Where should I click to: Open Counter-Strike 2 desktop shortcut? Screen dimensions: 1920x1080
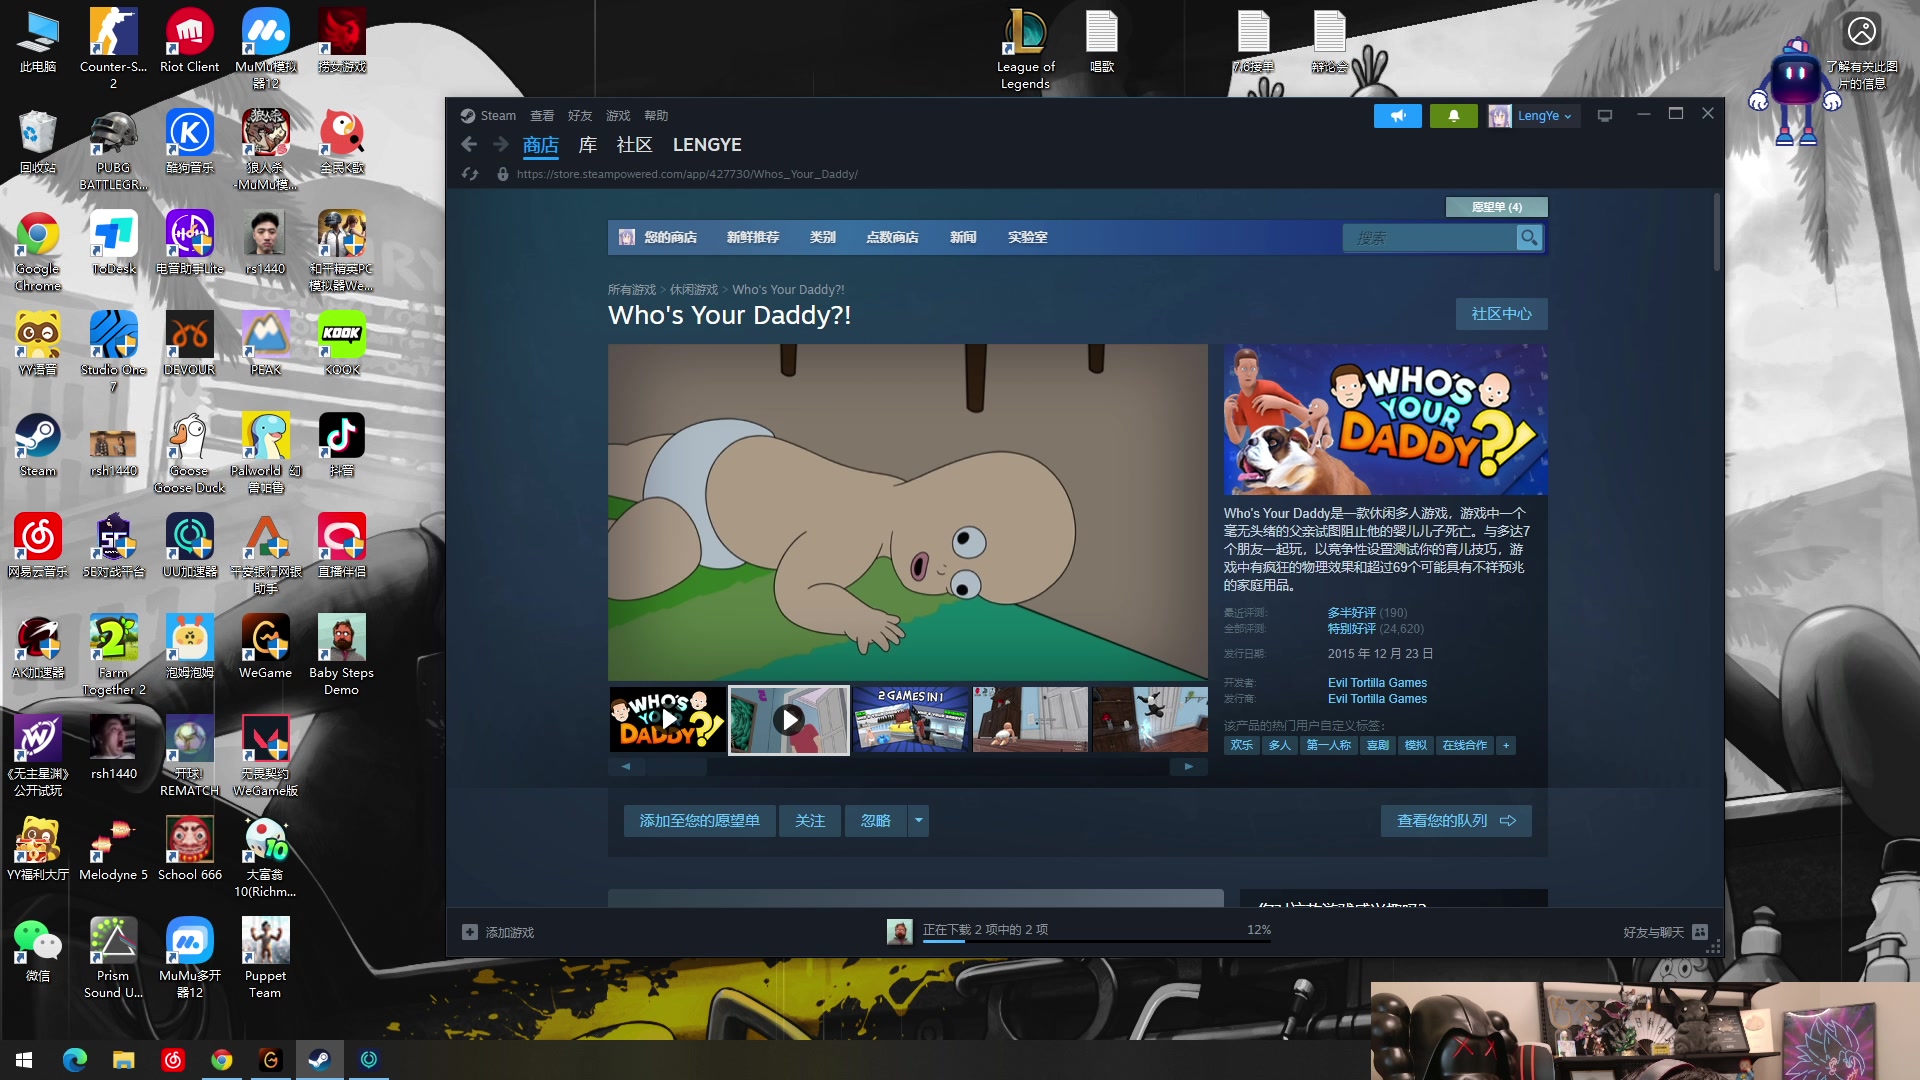click(x=113, y=48)
